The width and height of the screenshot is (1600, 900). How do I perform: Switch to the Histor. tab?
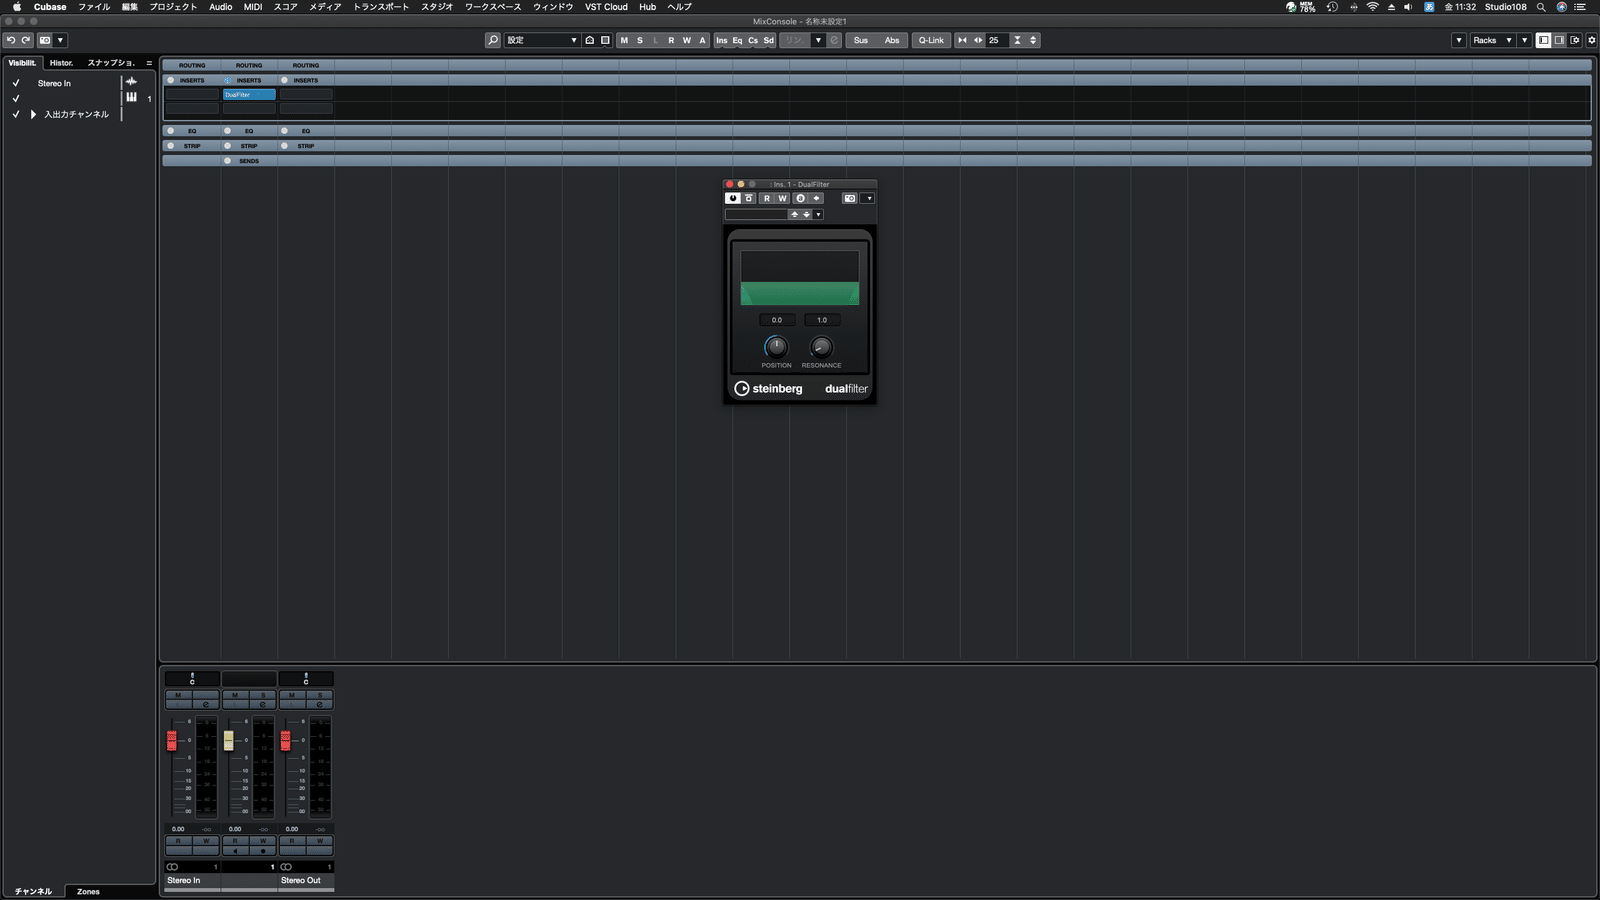point(62,63)
